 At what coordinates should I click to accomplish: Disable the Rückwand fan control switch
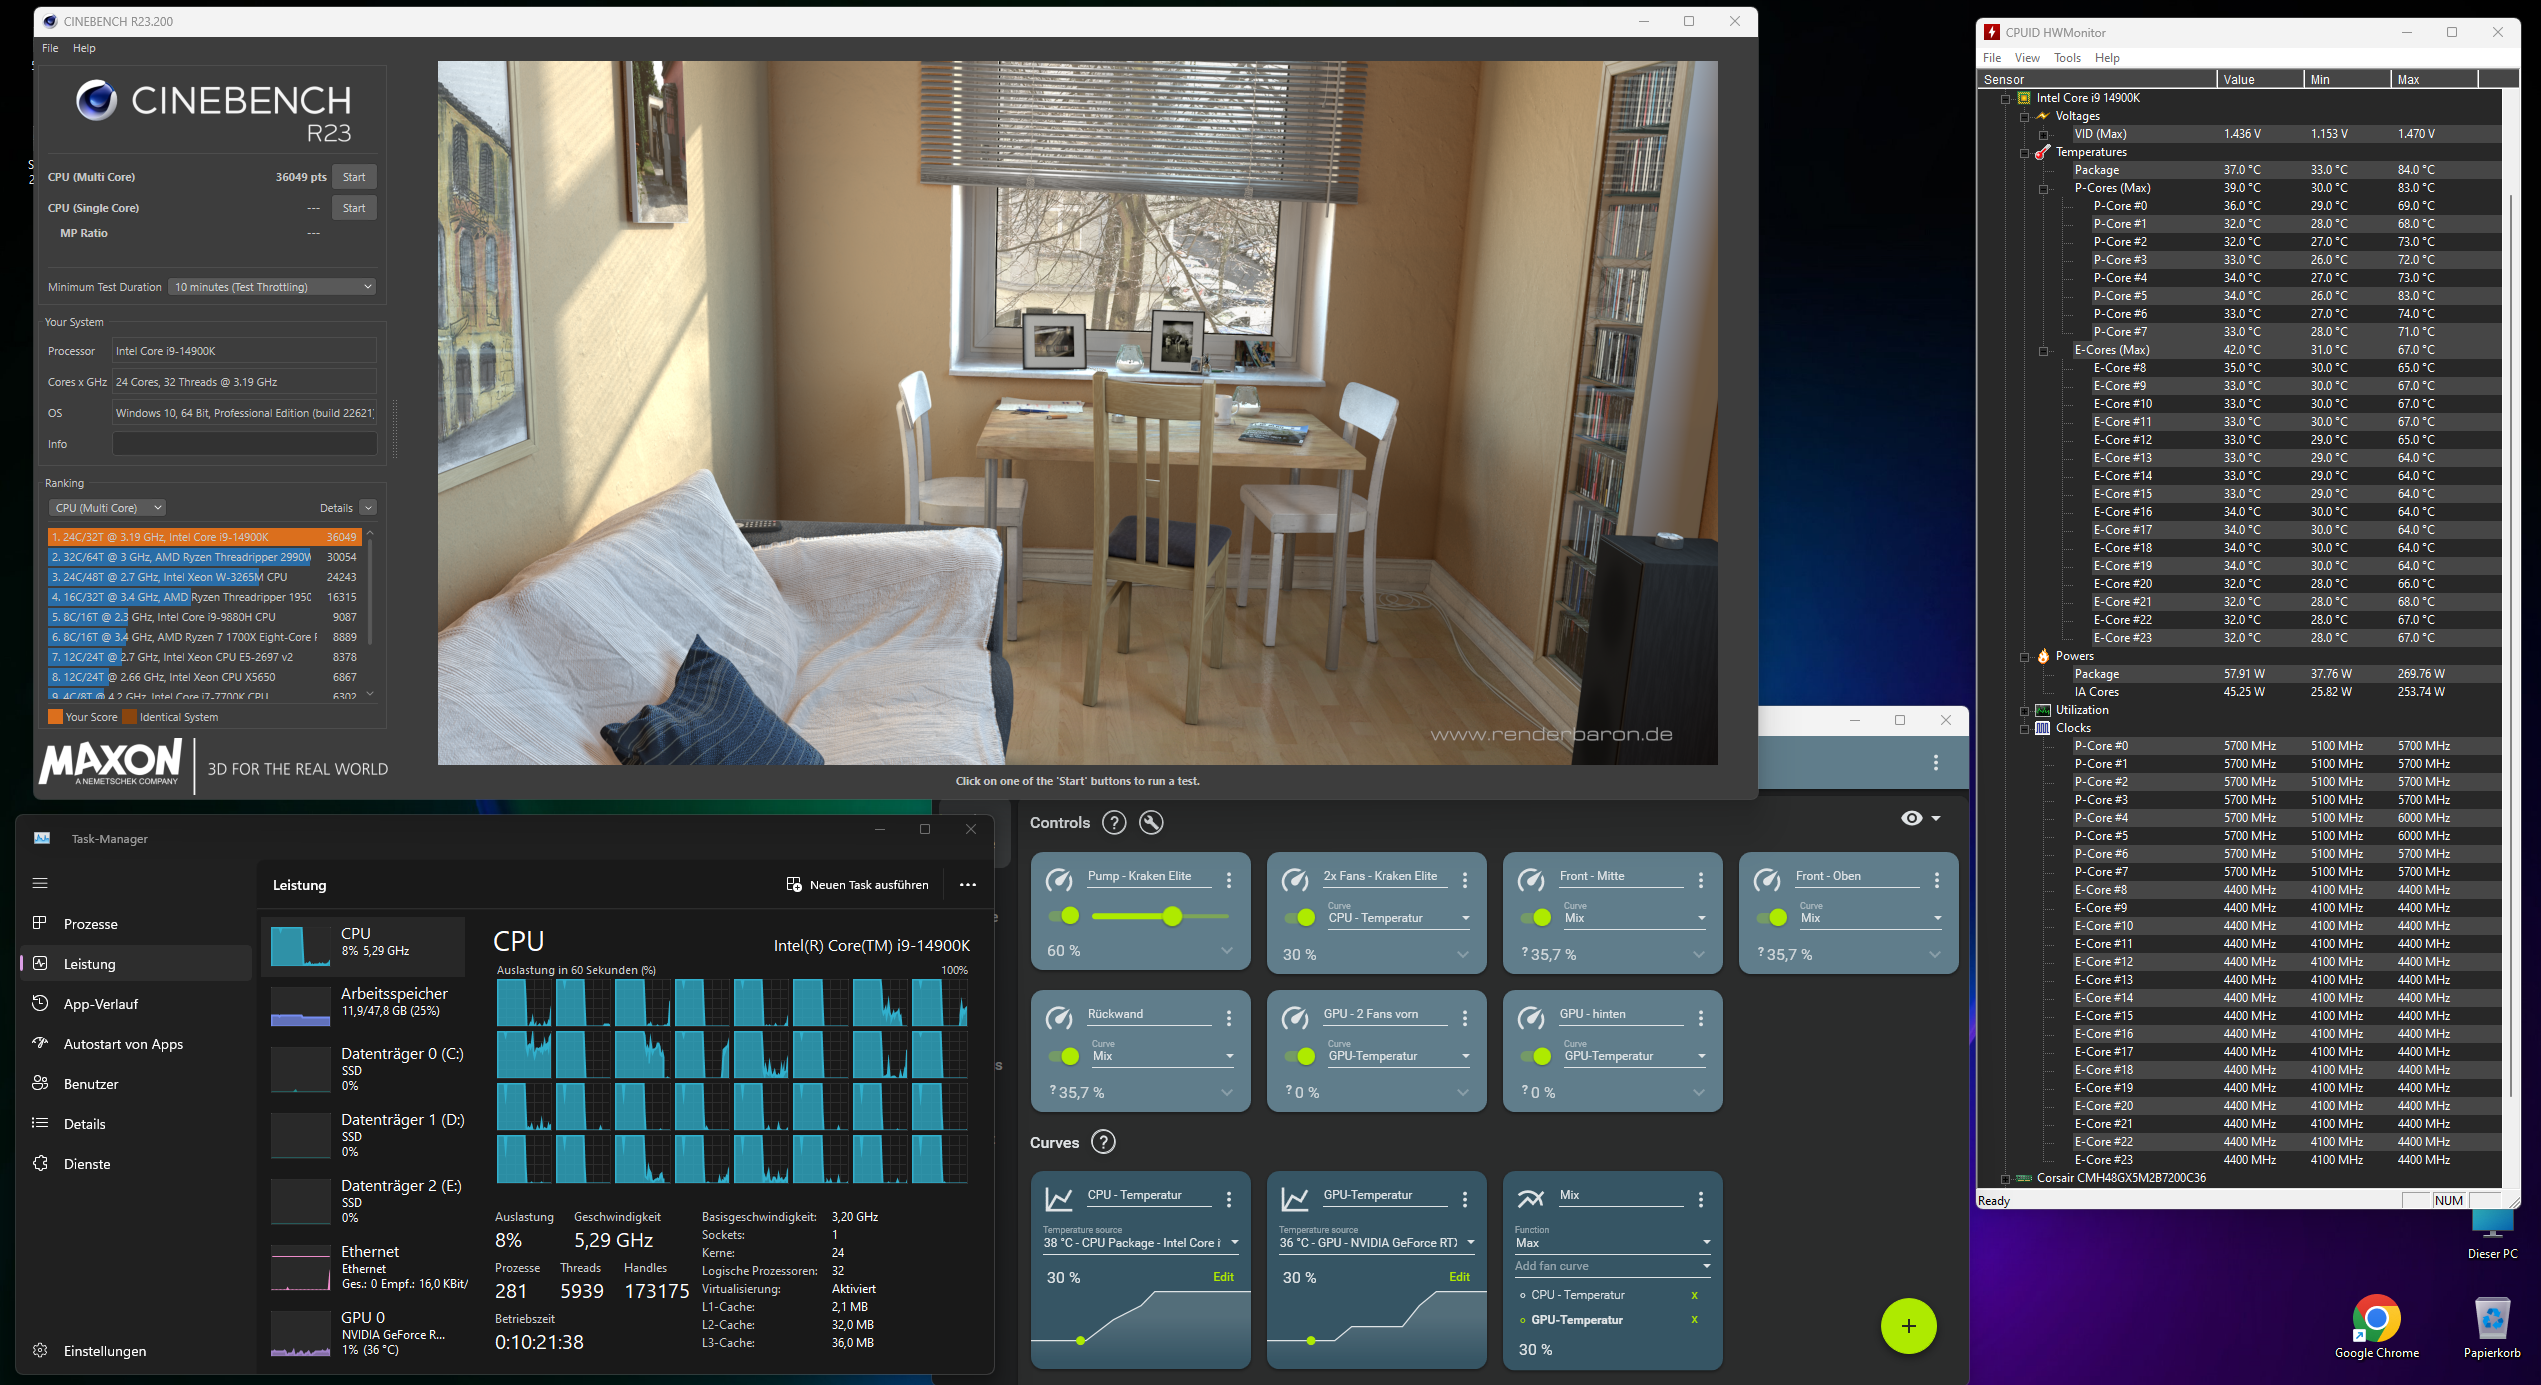(1064, 1056)
